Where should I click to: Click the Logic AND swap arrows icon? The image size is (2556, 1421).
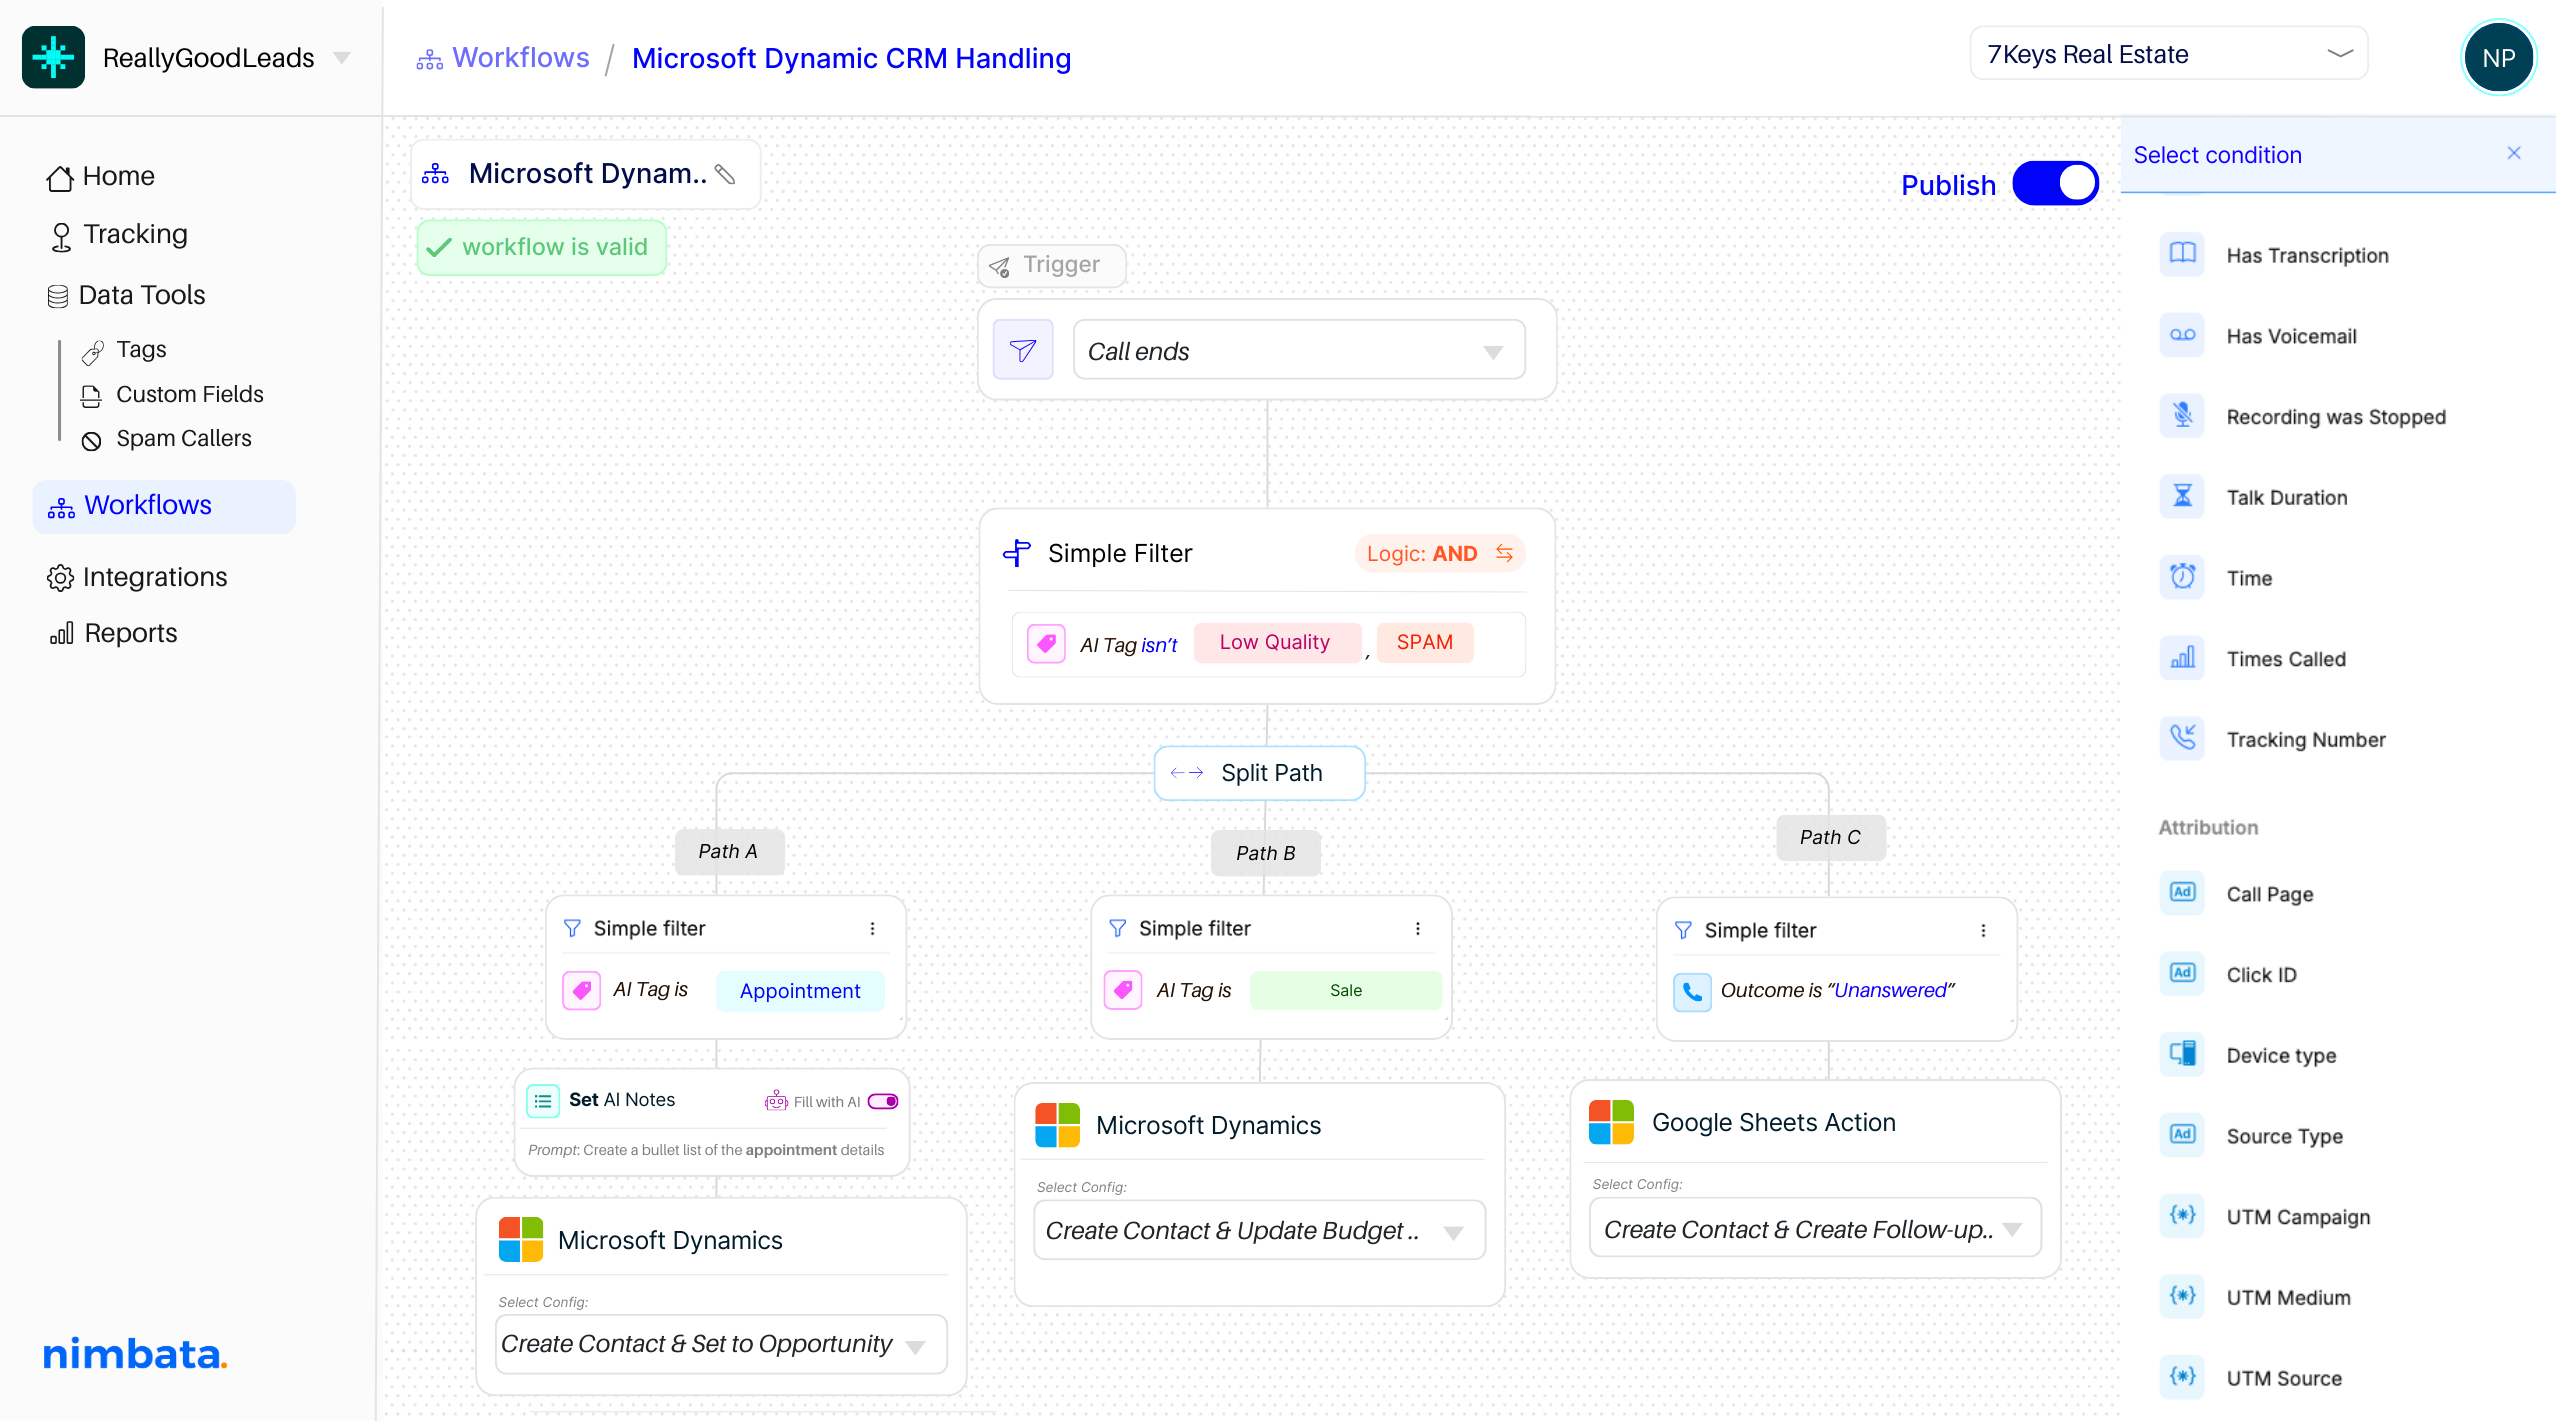[1504, 553]
